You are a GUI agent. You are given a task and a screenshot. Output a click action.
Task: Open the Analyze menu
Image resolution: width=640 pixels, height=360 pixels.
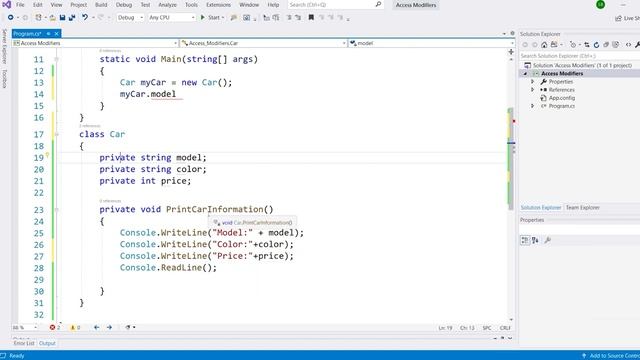(167, 5)
